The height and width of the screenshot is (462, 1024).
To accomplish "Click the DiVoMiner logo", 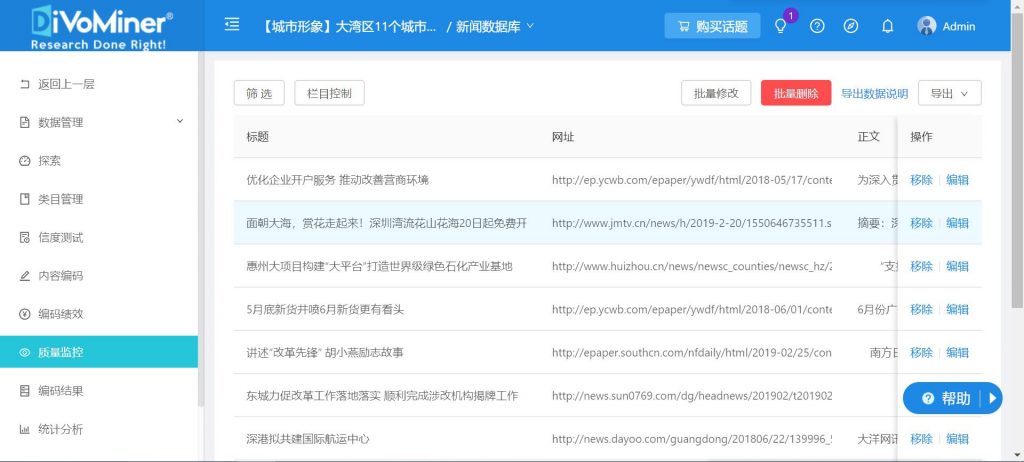I will [x=100, y=26].
